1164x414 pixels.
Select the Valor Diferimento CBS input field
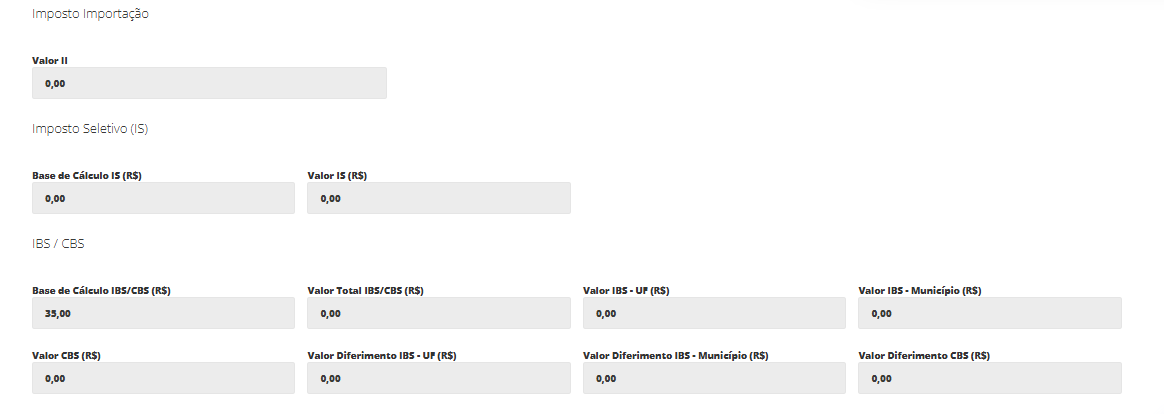[989, 378]
